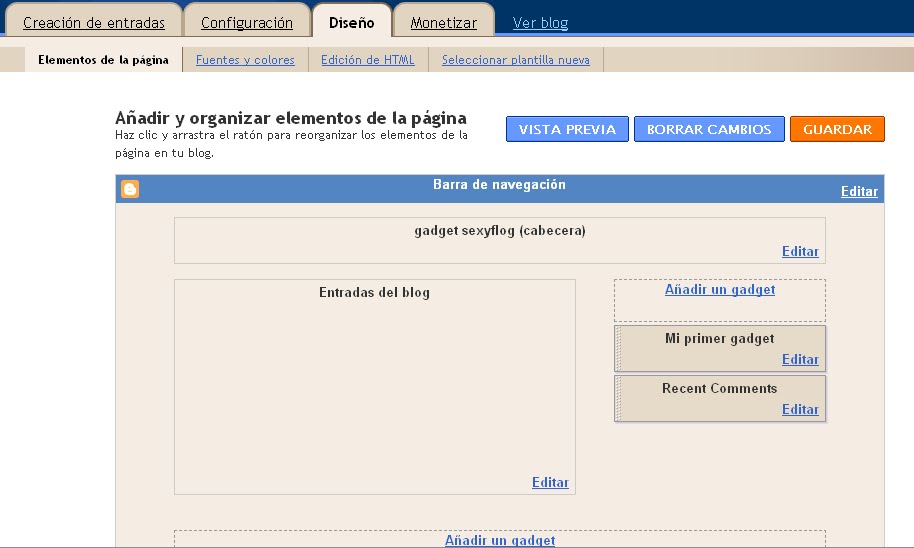This screenshot has width=914, height=548.
Task: Edit the Recent Comments widget
Action: 800,409
